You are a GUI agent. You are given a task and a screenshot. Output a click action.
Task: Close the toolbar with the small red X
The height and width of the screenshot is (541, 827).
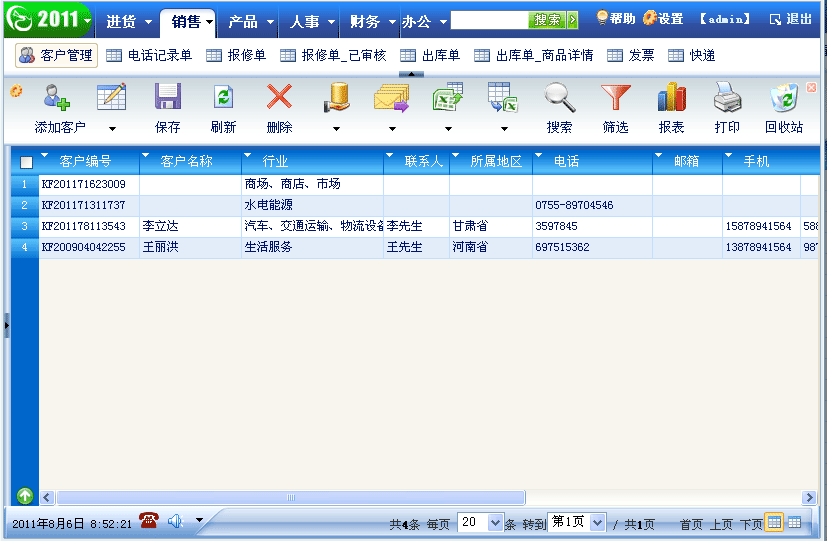click(x=812, y=88)
